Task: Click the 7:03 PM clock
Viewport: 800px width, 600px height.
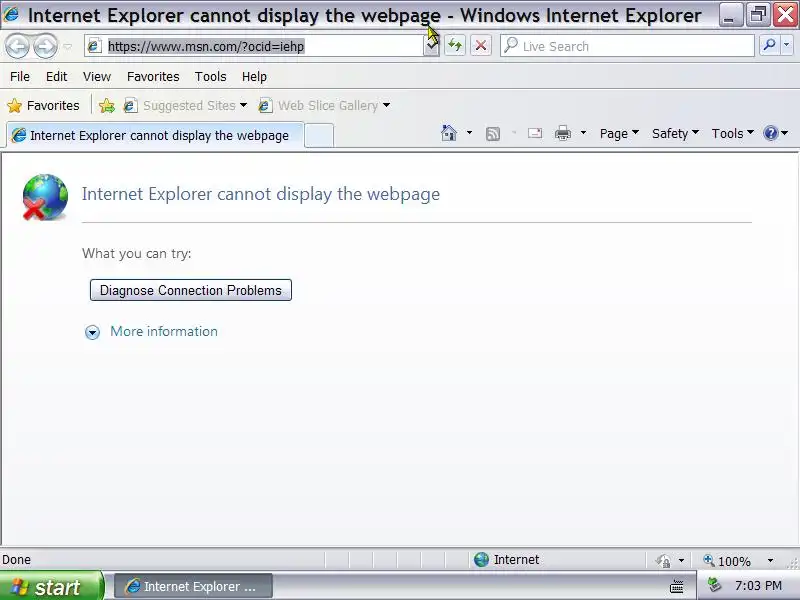Action: coord(758,586)
